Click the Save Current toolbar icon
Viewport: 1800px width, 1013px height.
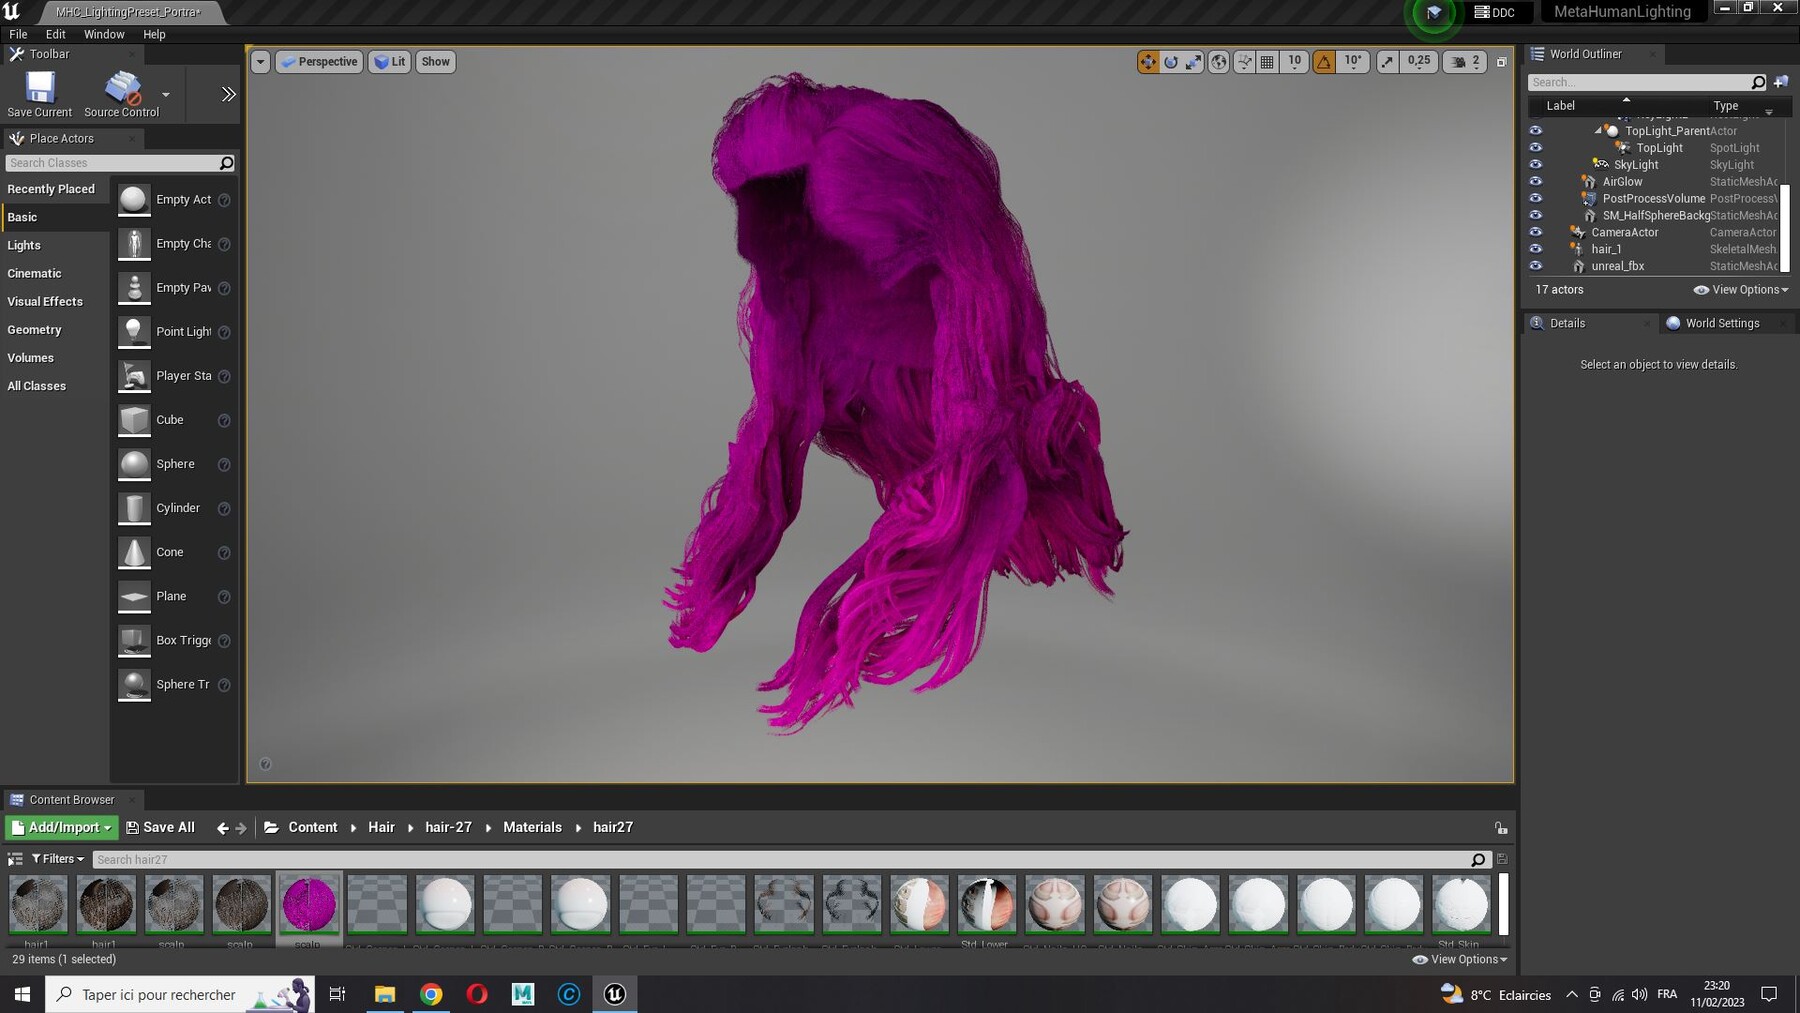coord(40,94)
